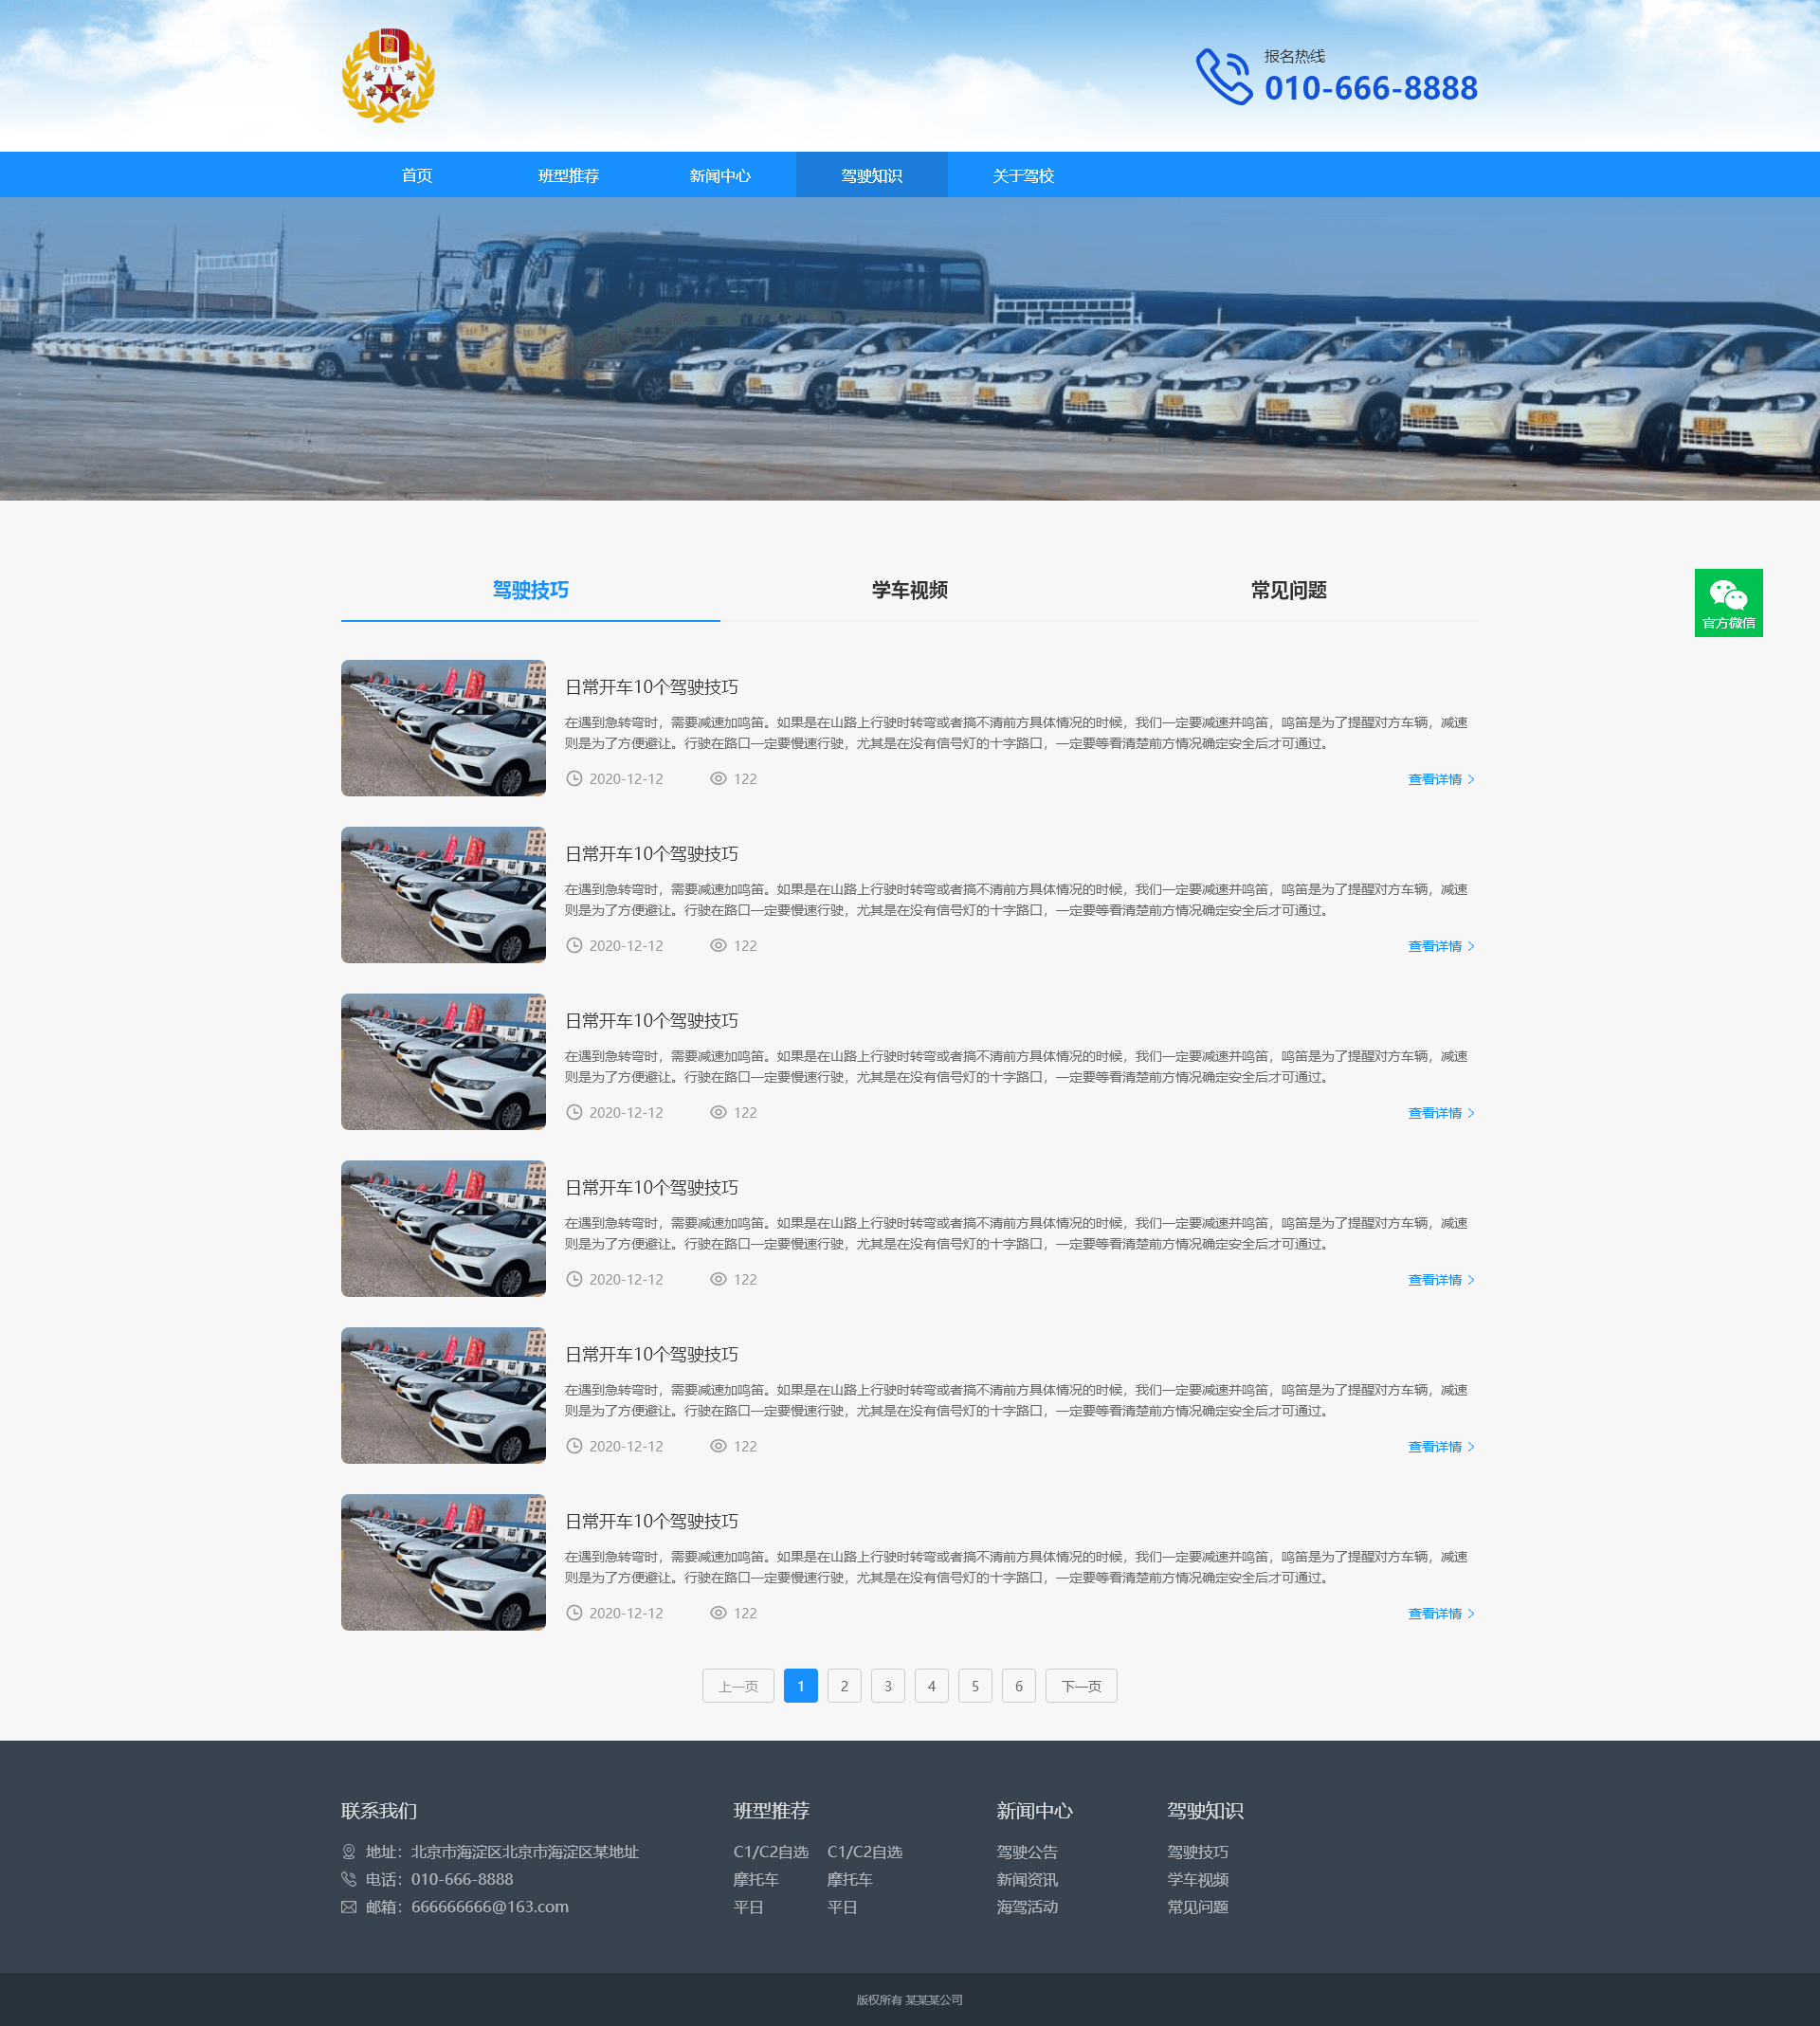This screenshot has height=2026, width=1820.
Task: Click the eye view-count icon on second article
Action: coord(718,946)
